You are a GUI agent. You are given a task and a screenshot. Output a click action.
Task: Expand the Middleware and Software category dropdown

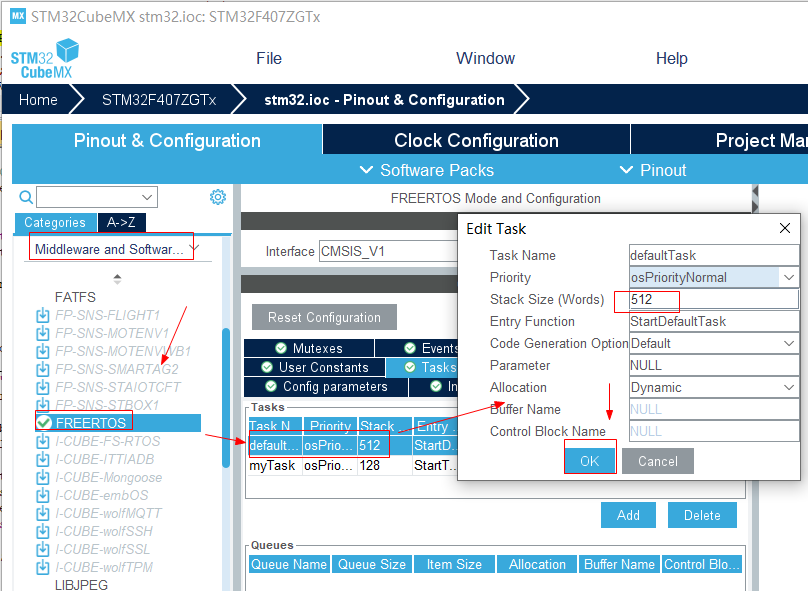click(194, 248)
